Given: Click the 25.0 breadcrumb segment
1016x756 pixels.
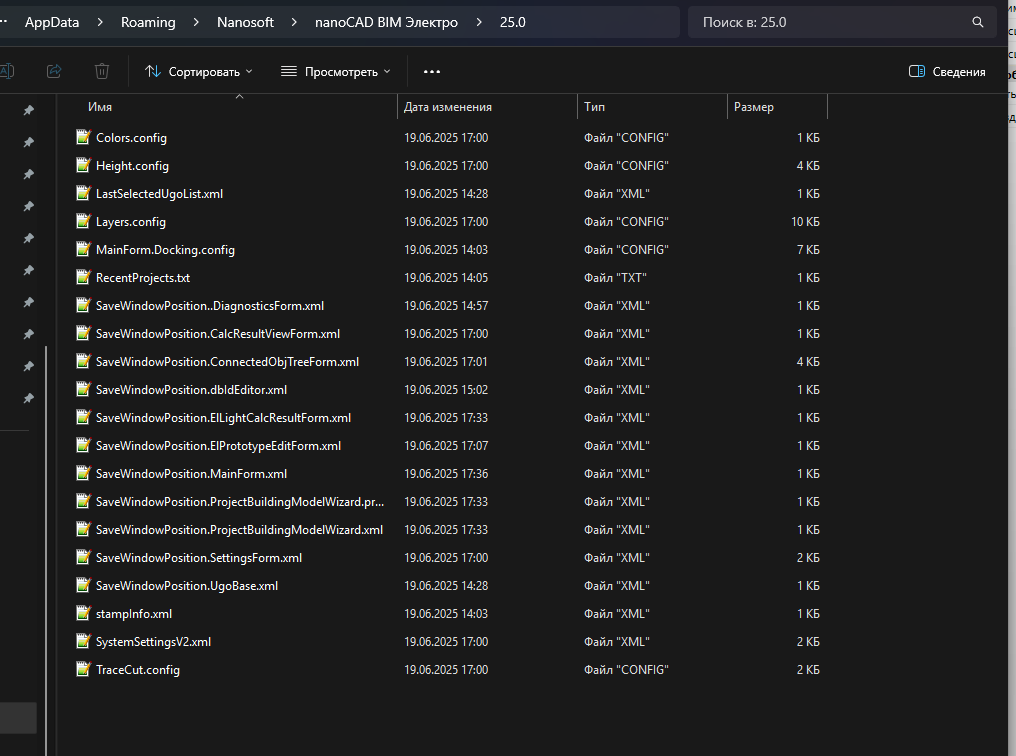Looking at the screenshot, I should (513, 22).
